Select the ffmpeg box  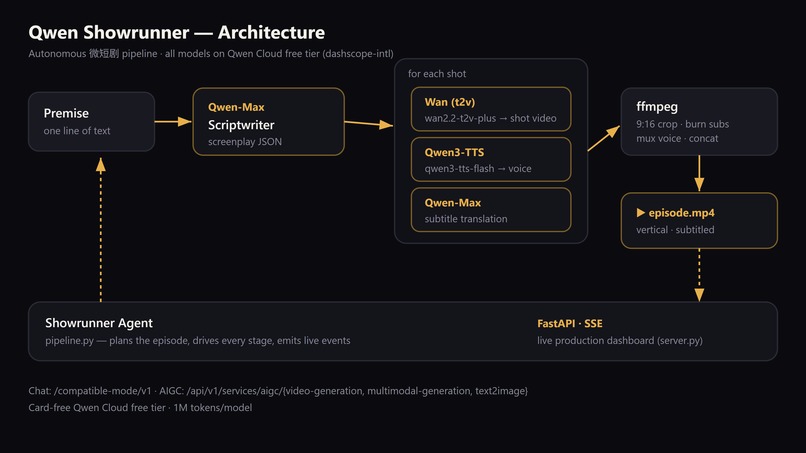click(699, 121)
